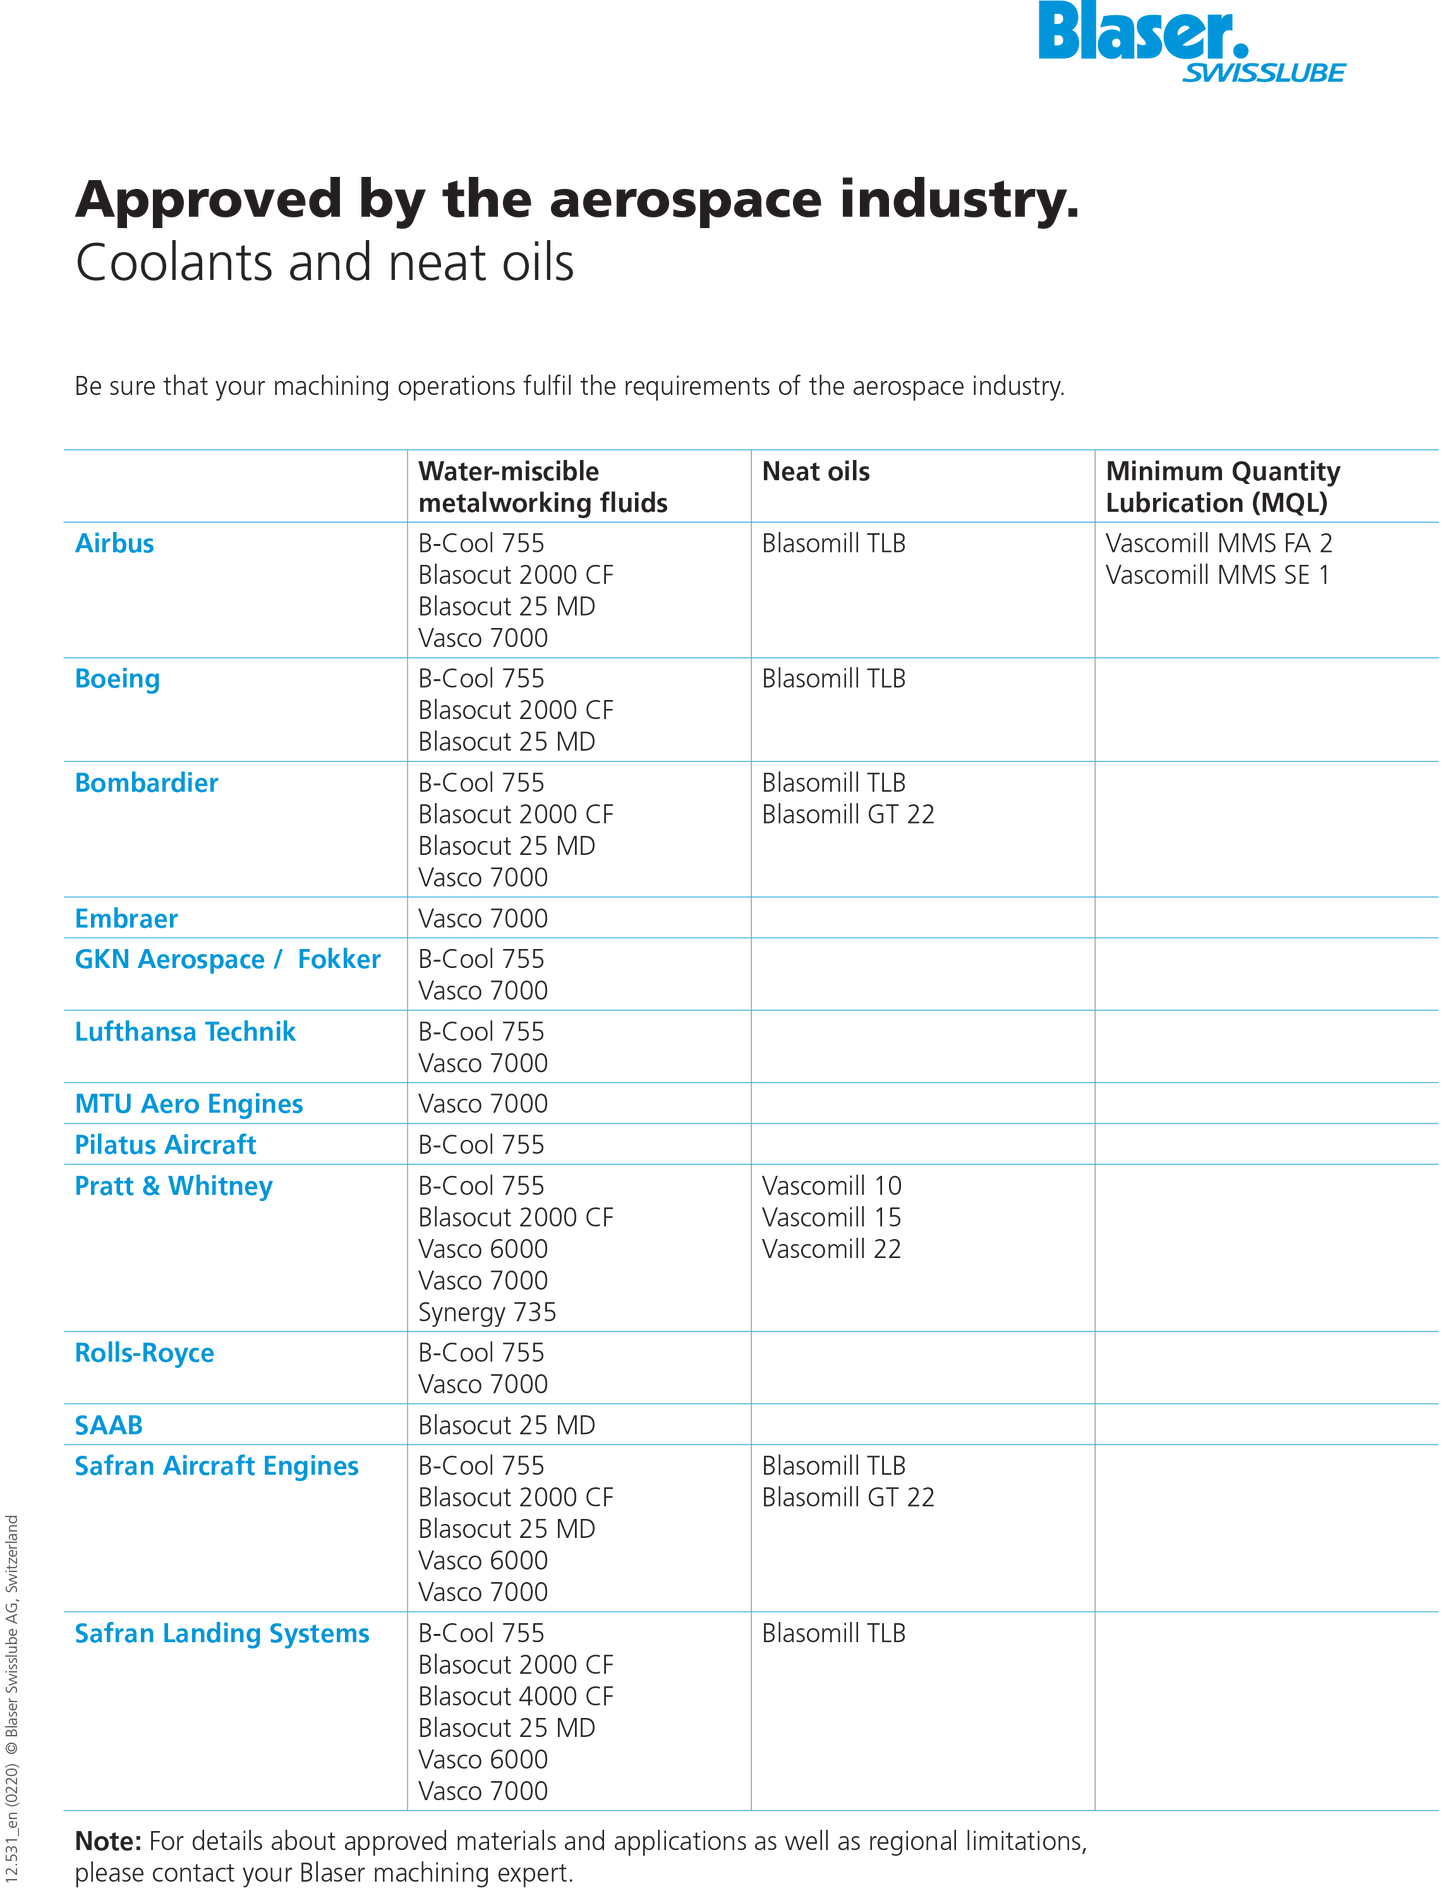
Task: Click the Blaser Swisslube logo
Action: click(x=1191, y=42)
